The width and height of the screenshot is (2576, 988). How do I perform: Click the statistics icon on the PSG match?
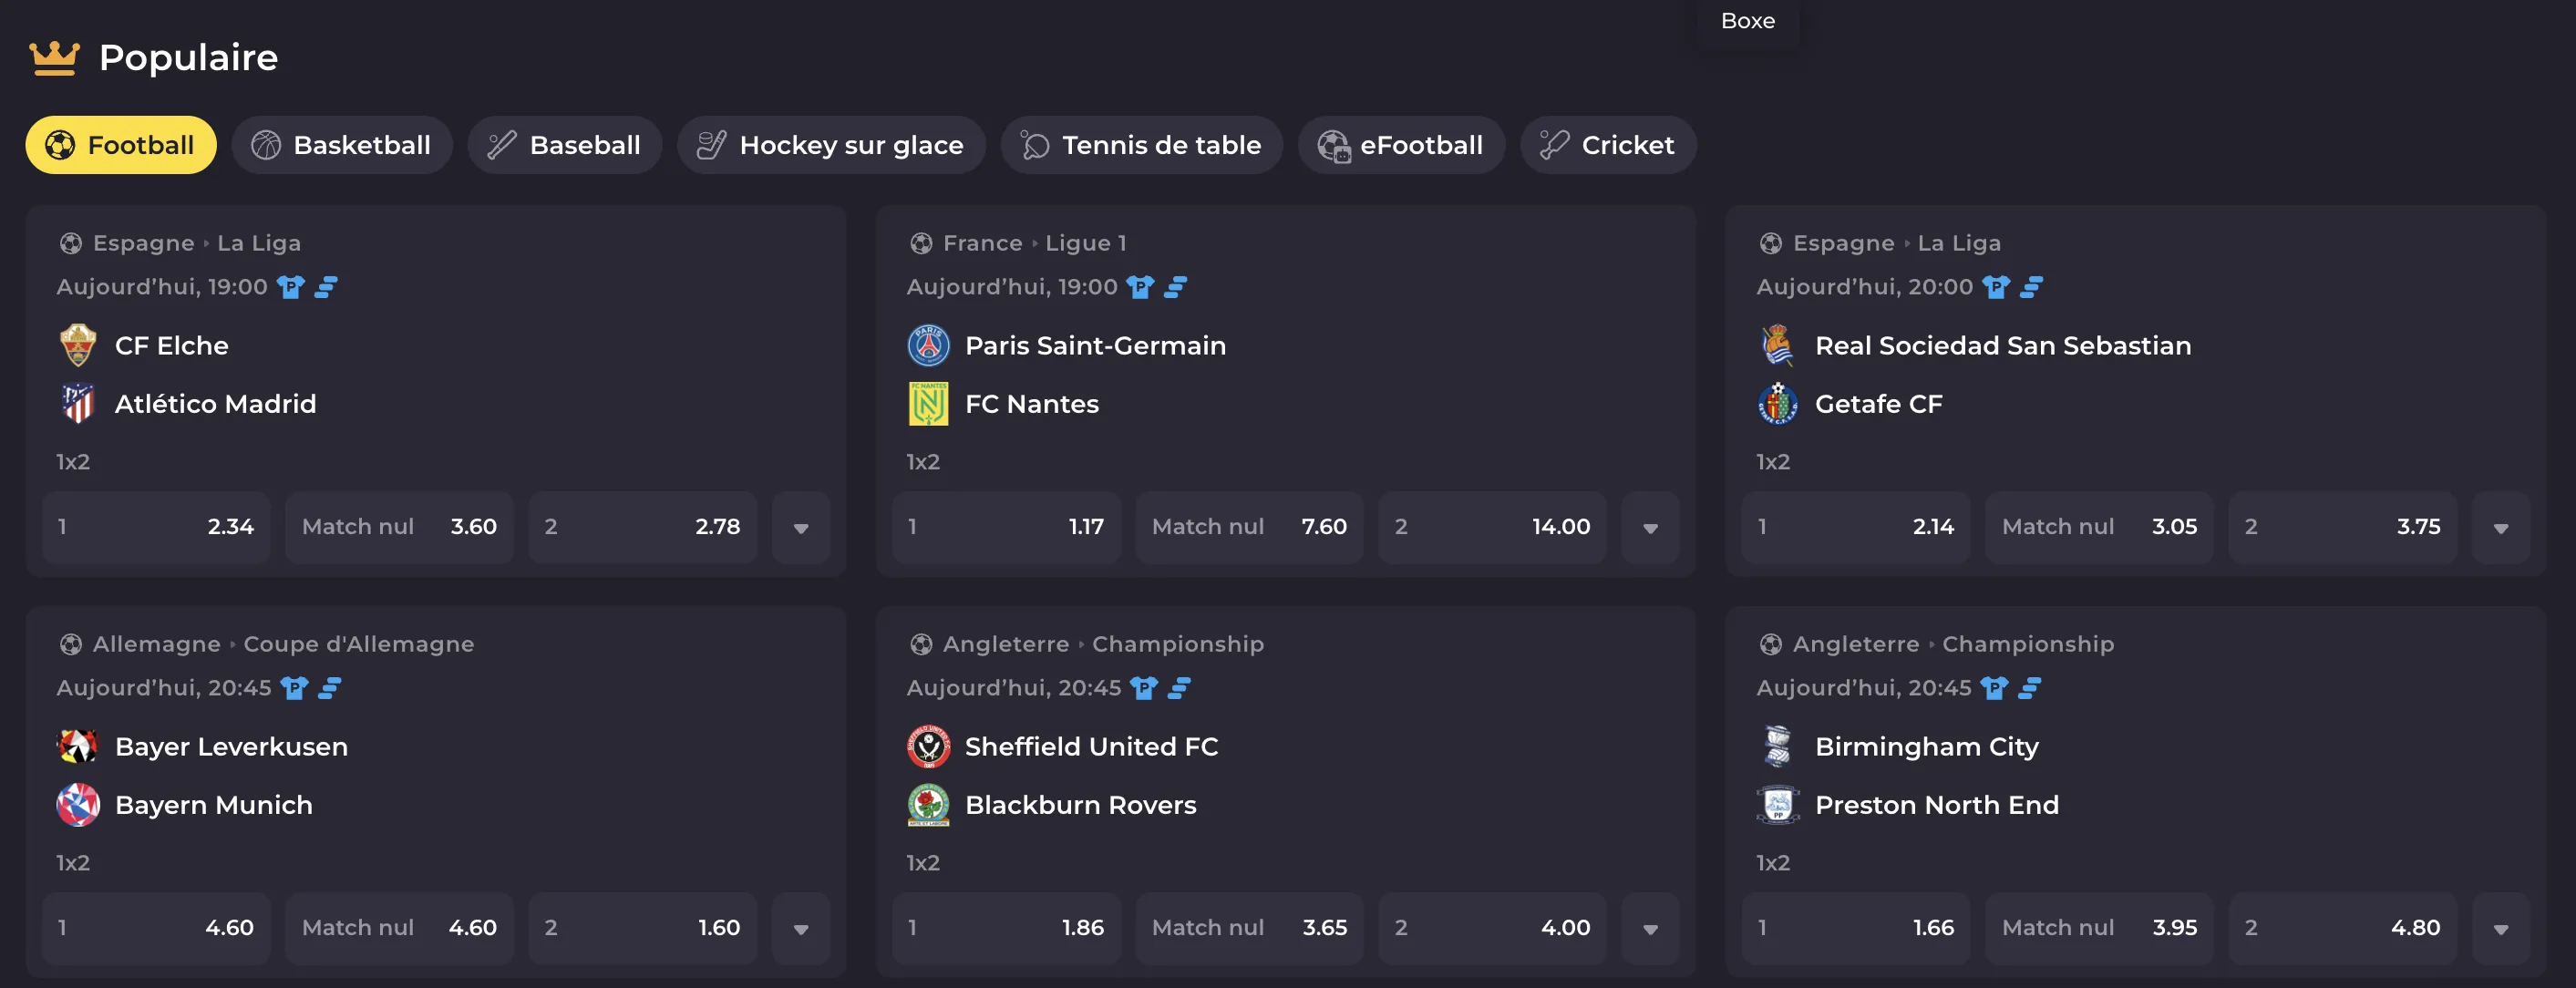click(1176, 288)
